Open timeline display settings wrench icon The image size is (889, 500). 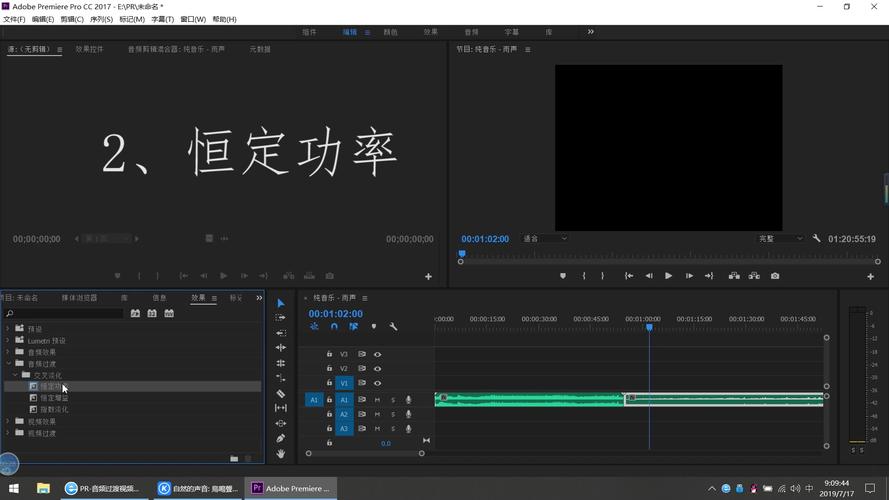point(393,327)
